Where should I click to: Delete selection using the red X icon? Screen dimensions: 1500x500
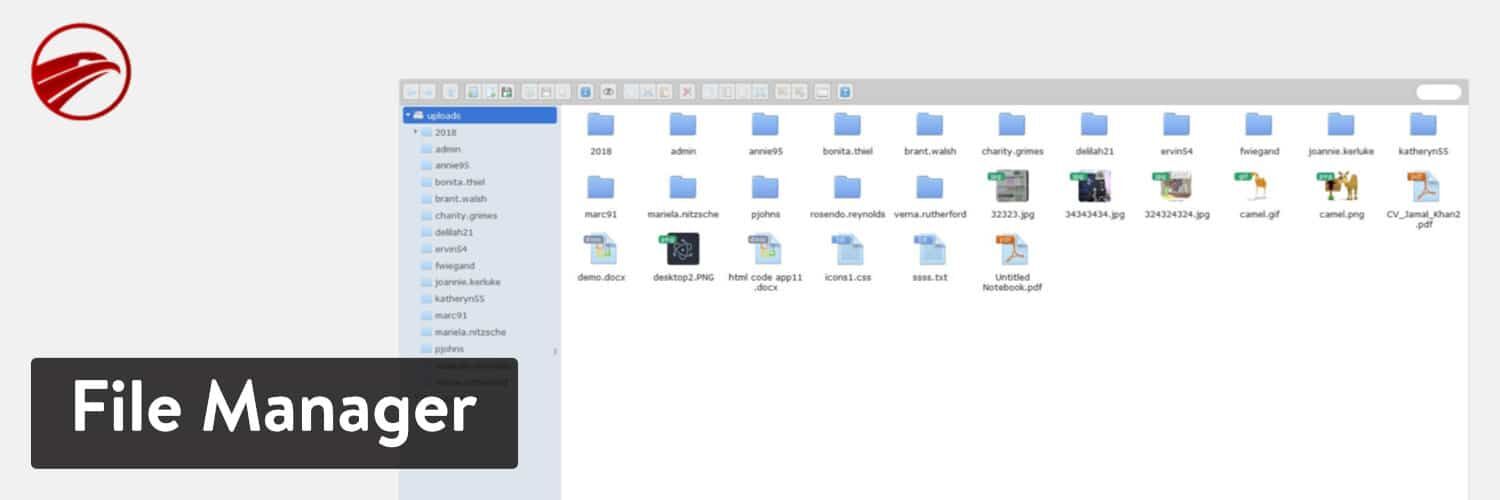[687, 92]
